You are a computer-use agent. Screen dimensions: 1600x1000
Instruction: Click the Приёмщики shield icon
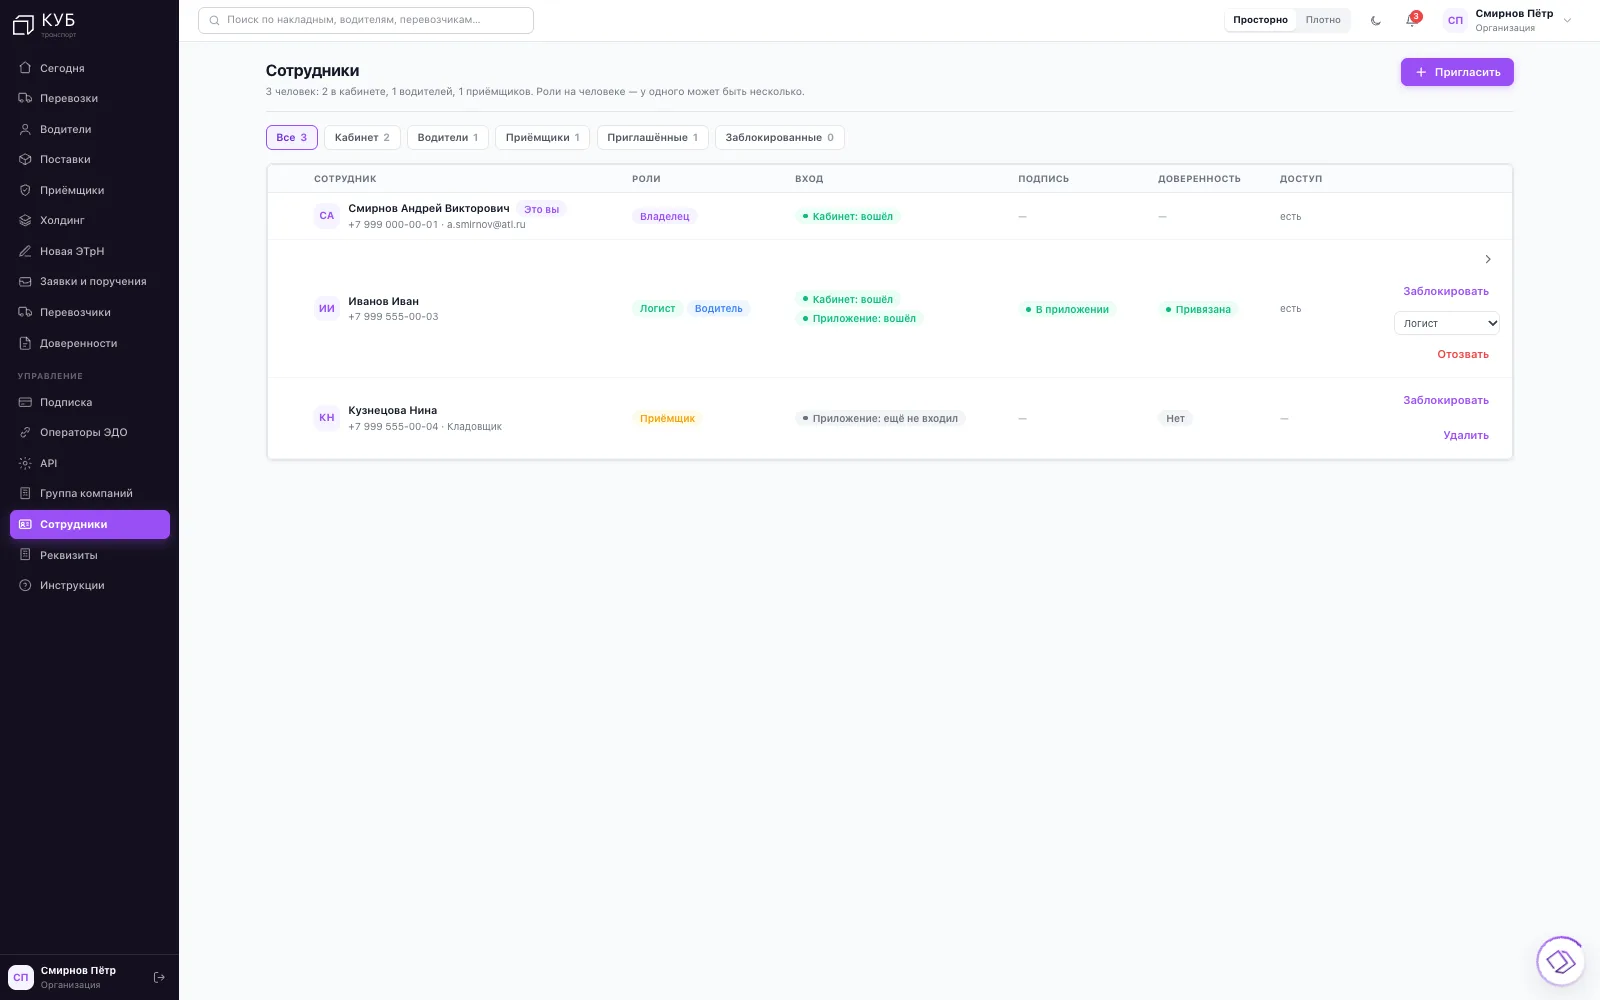(25, 190)
